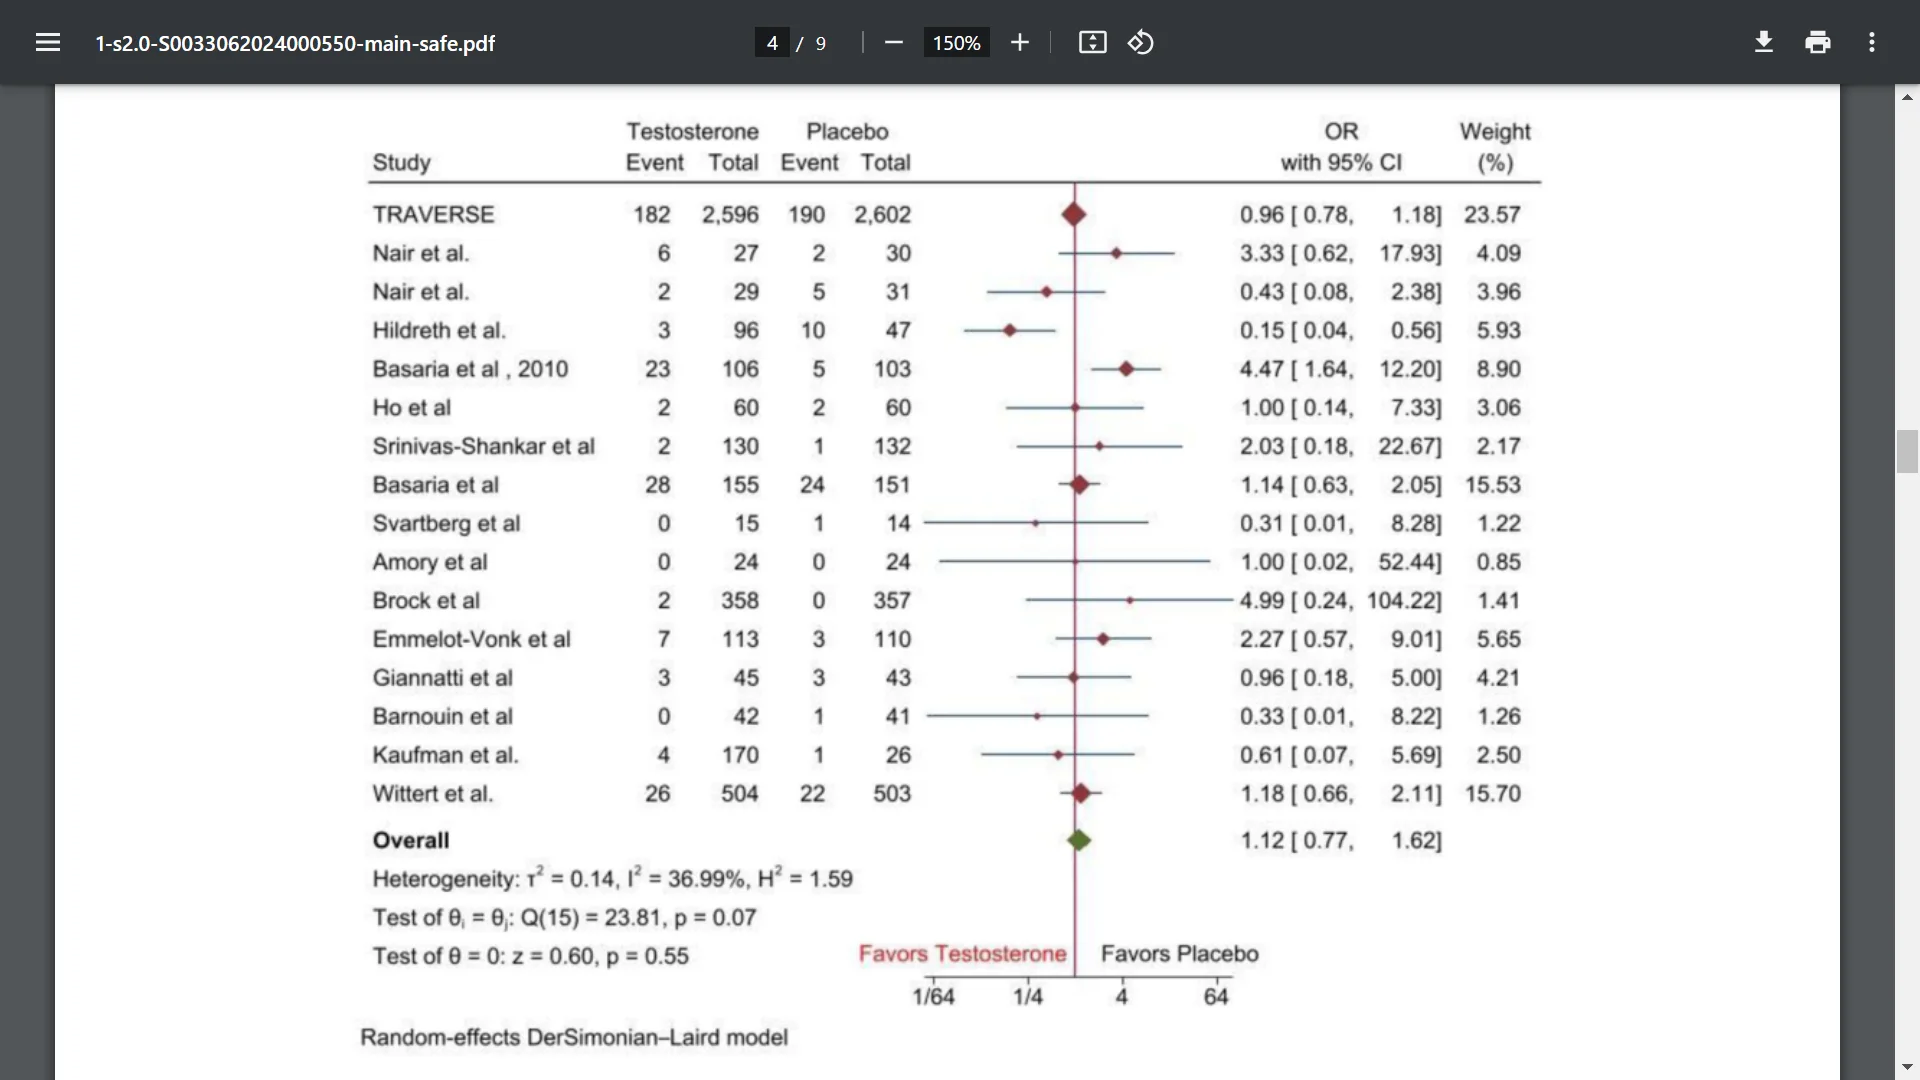Select the bold Overall label

pyautogui.click(x=411, y=840)
